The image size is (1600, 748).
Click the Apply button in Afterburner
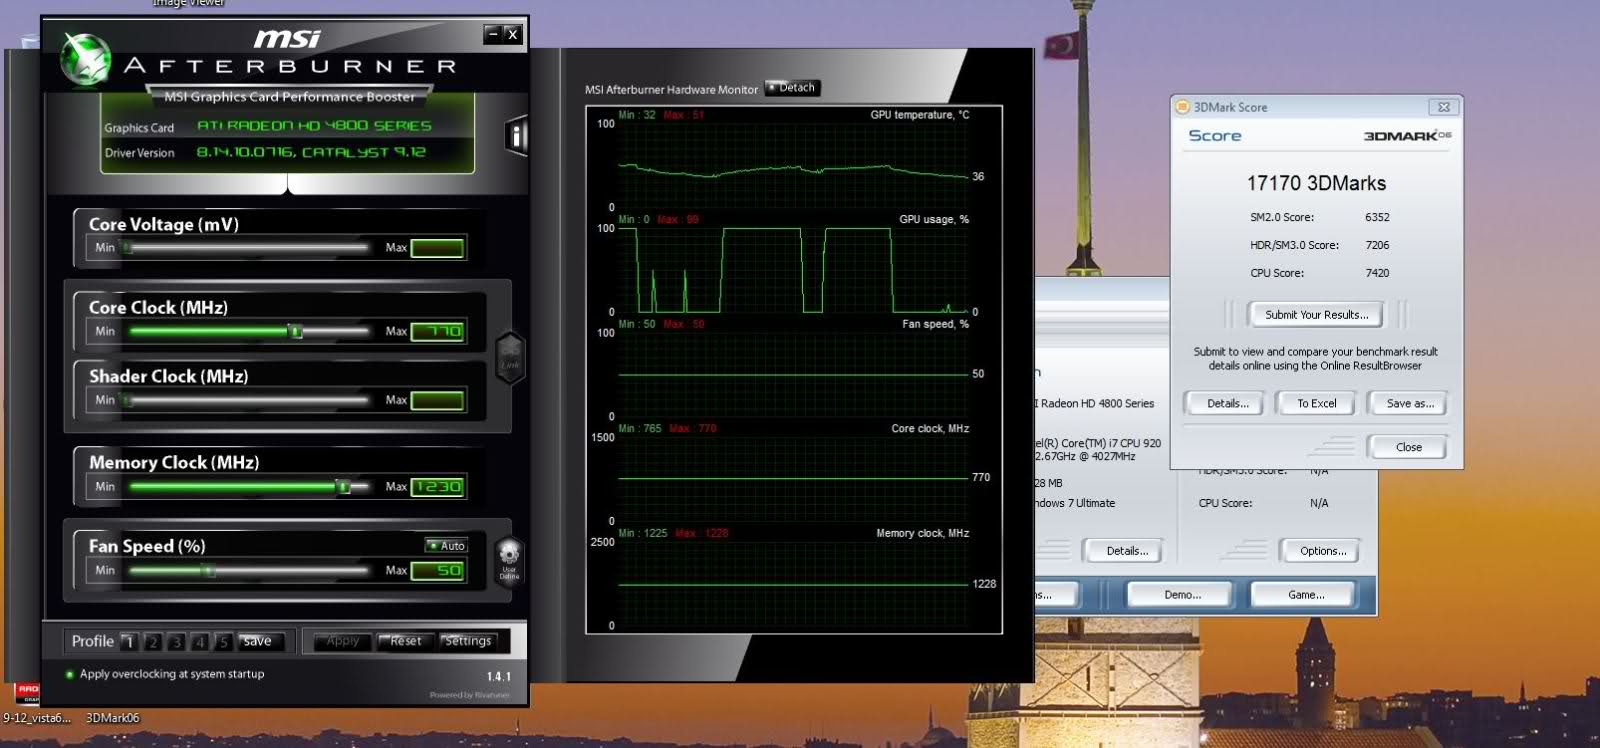(x=342, y=641)
